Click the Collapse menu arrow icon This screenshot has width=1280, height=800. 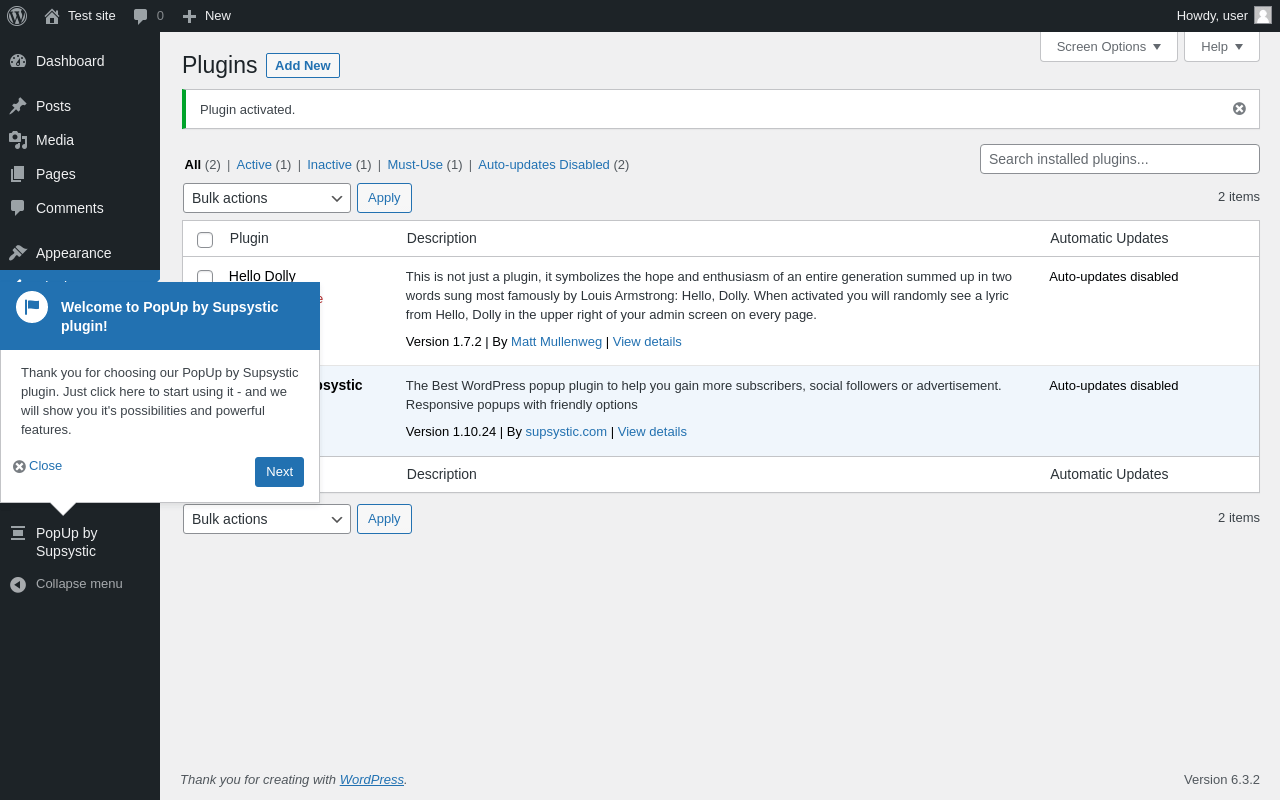[18, 584]
